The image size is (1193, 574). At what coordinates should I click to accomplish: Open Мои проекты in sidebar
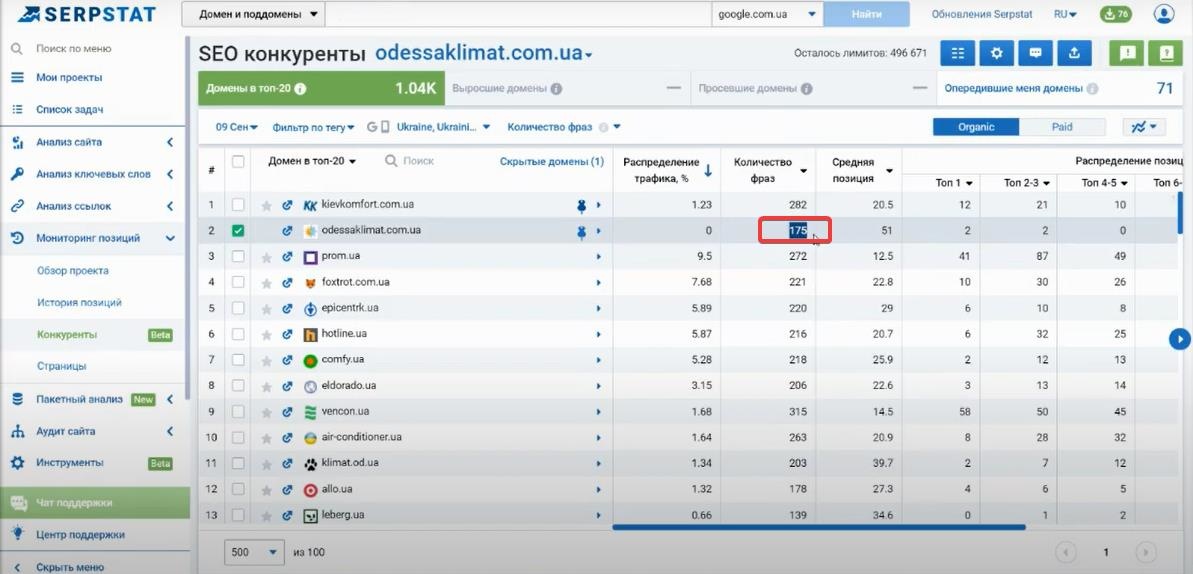pyautogui.click(x=68, y=78)
